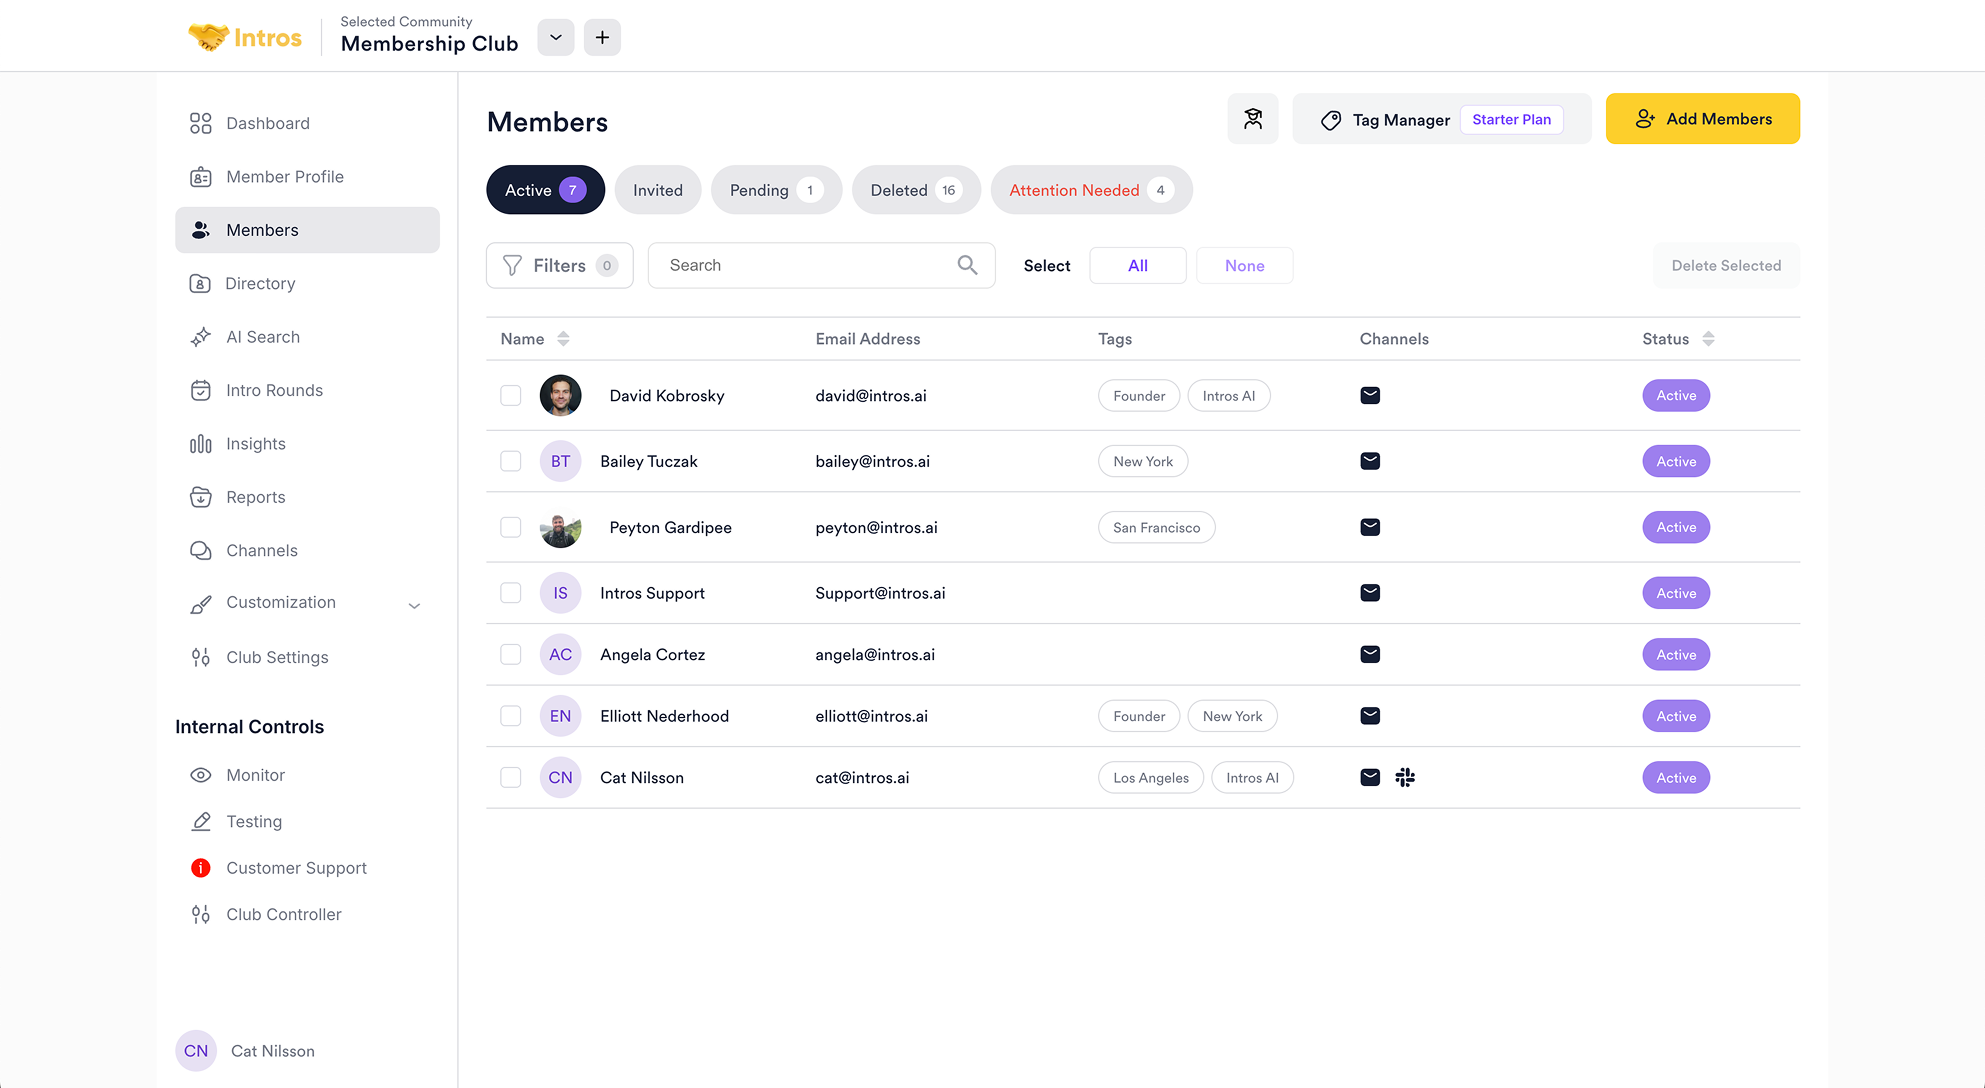Click the search magnifier icon
Screen dimensions: 1985x1088
pos(967,265)
